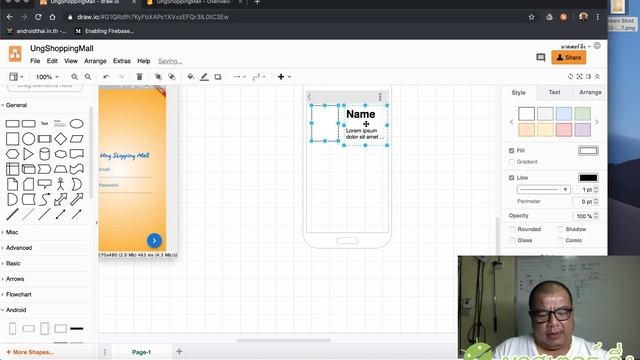The height and width of the screenshot is (360, 640).
Task: Pick the light green style swatch
Action: pos(582,114)
